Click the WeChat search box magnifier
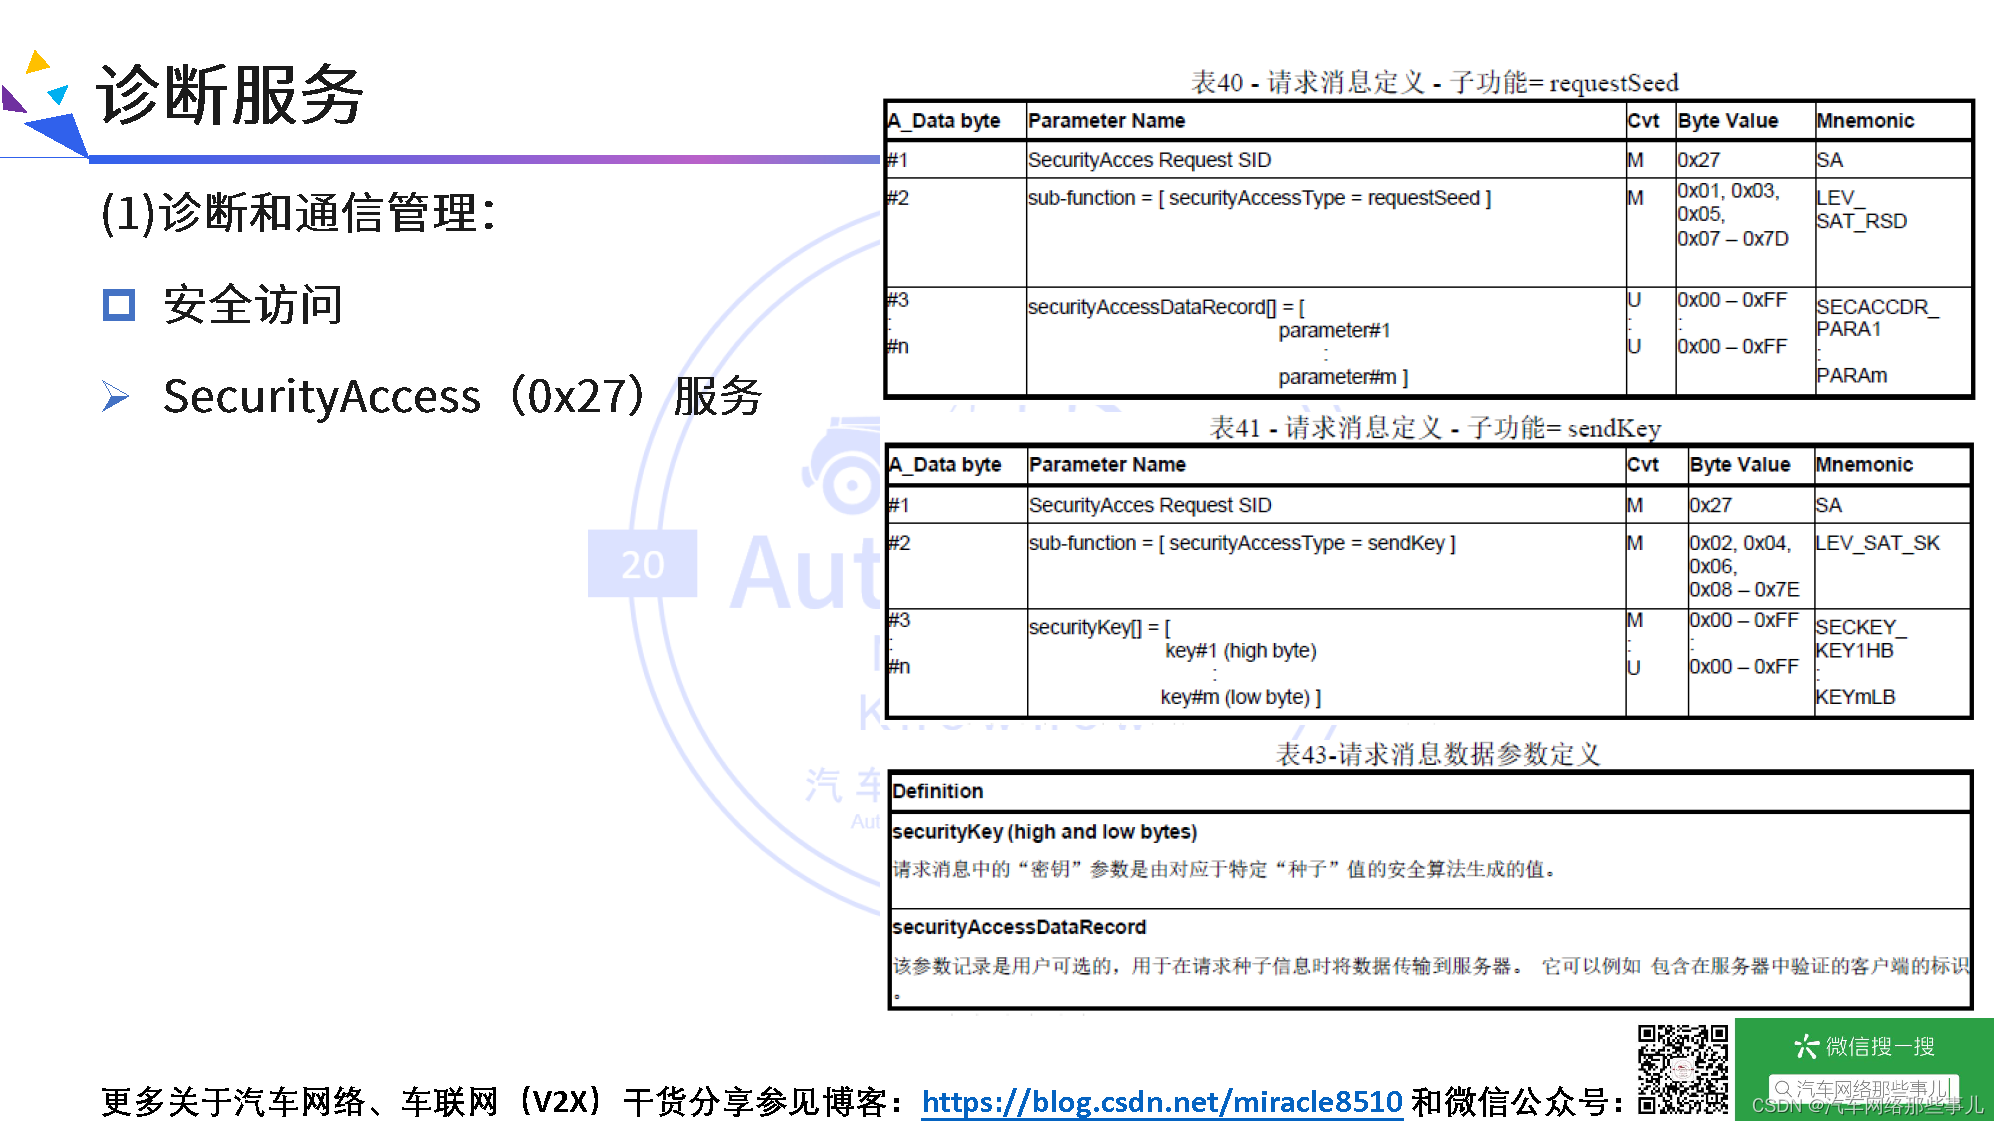 coord(1783,1088)
